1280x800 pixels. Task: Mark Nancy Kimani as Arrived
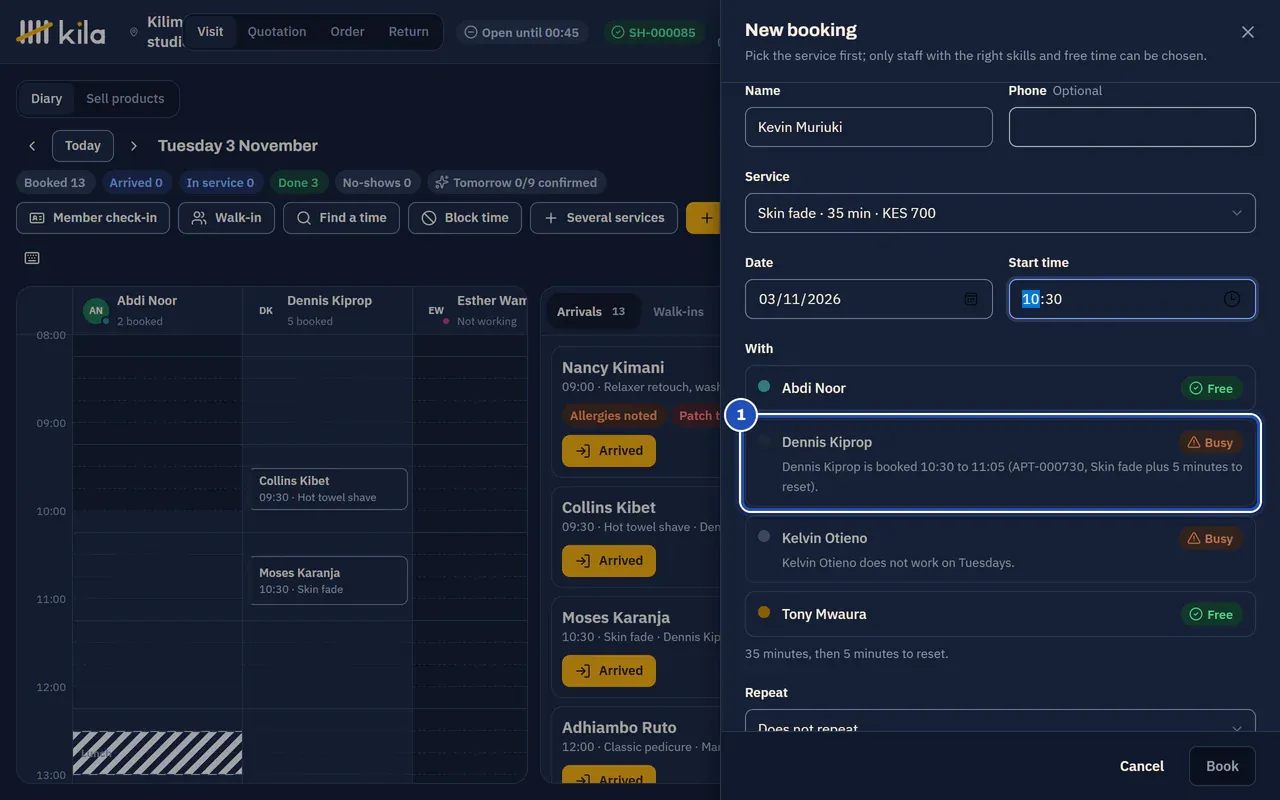click(x=609, y=451)
